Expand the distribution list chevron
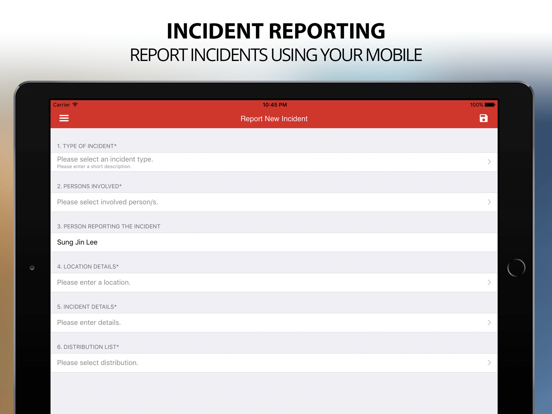552x414 pixels. point(489,363)
